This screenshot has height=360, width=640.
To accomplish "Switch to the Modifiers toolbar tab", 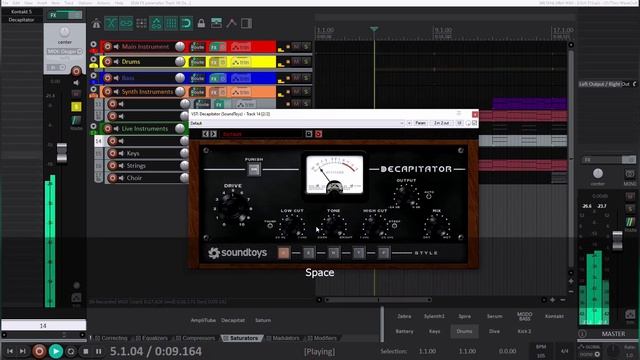I will click(x=322, y=338).
